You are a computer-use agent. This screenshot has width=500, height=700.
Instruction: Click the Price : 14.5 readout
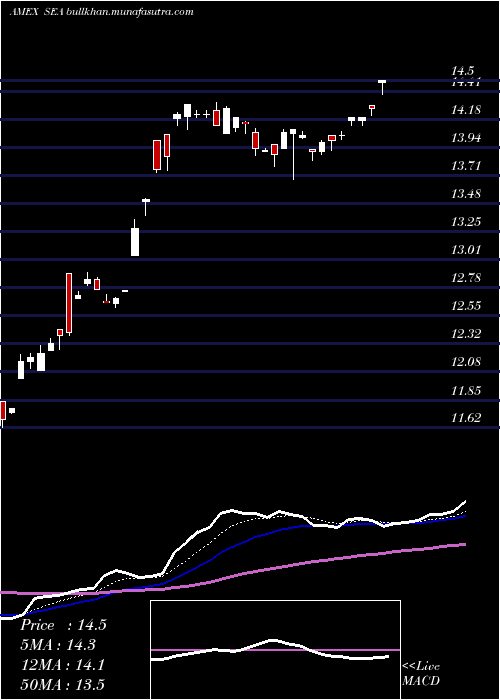[x=63, y=625]
